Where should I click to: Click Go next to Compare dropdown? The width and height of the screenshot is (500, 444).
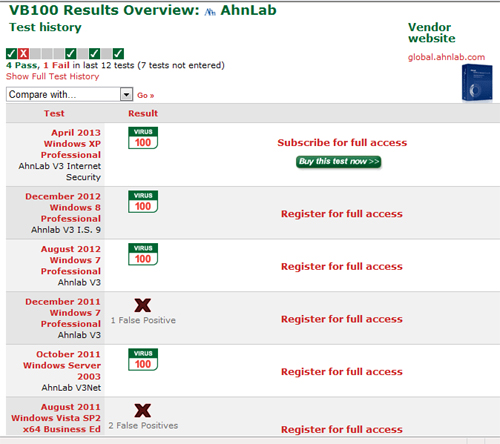[x=146, y=96]
